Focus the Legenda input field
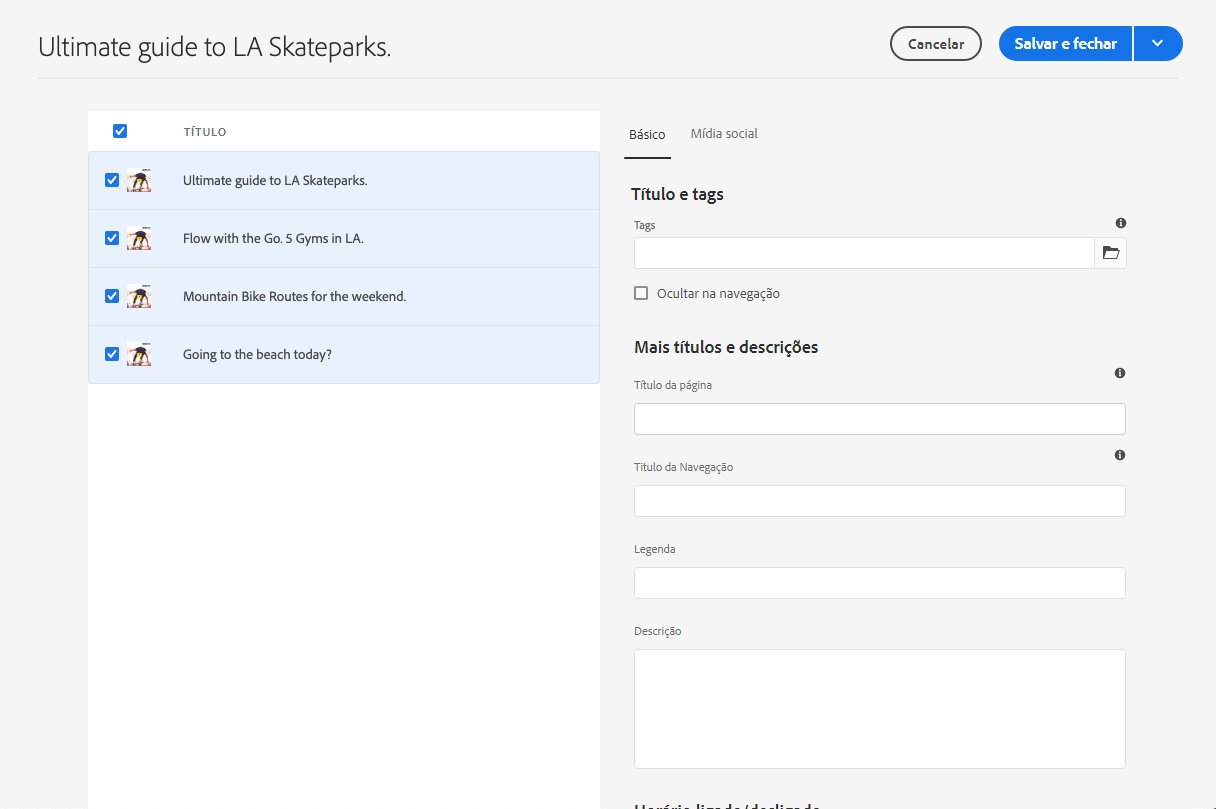 click(879, 583)
